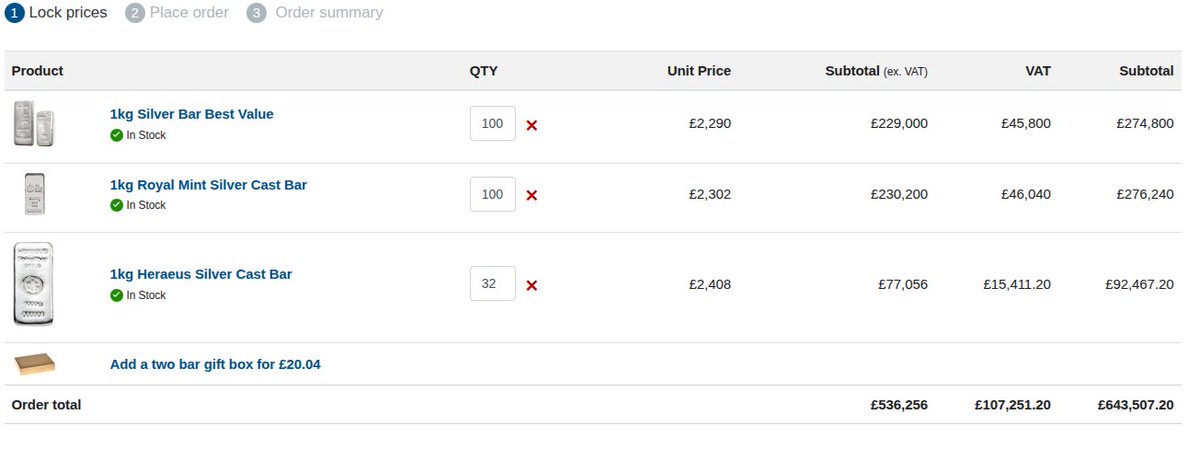
Task: Open 1kg Royal Mint Silver Cast Bar link
Action: [x=208, y=185]
